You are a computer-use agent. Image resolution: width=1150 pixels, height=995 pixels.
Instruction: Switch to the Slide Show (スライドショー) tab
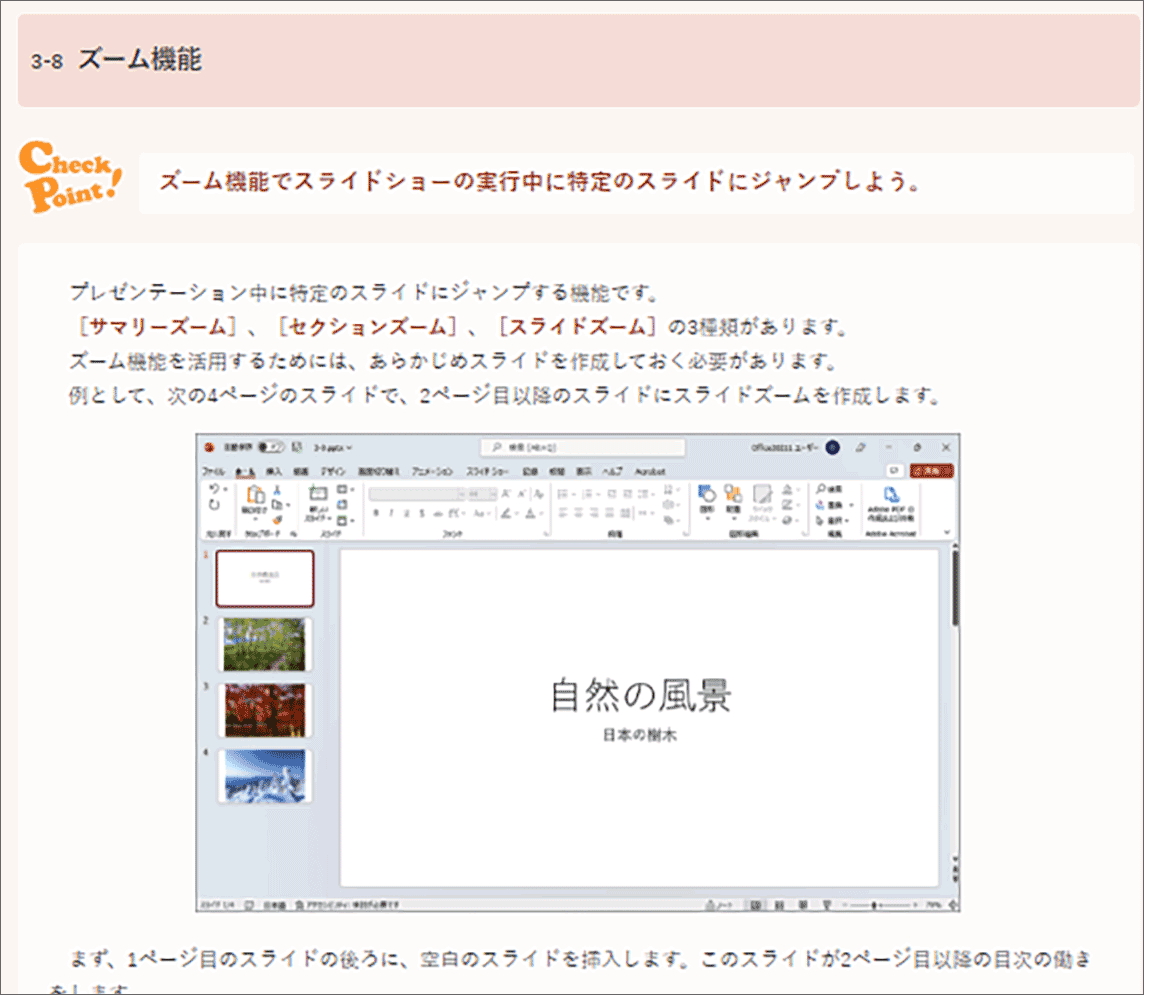click(487, 471)
